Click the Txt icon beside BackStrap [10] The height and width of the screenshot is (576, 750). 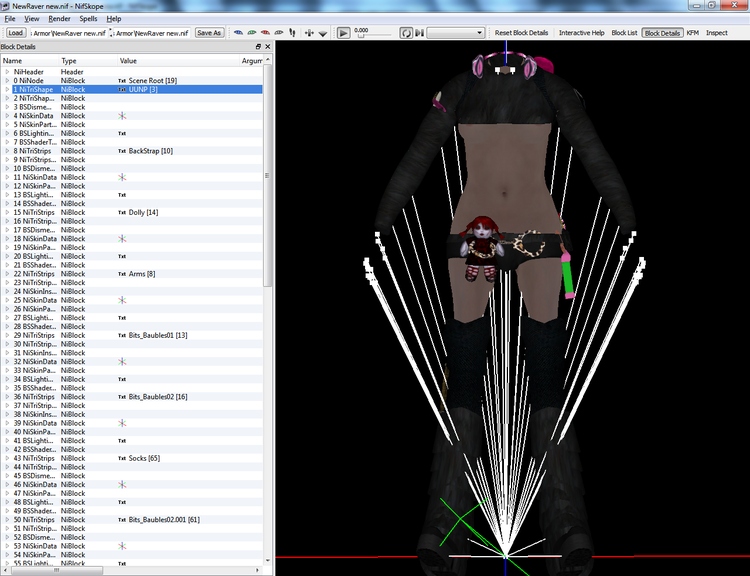pyautogui.click(x=122, y=151)
